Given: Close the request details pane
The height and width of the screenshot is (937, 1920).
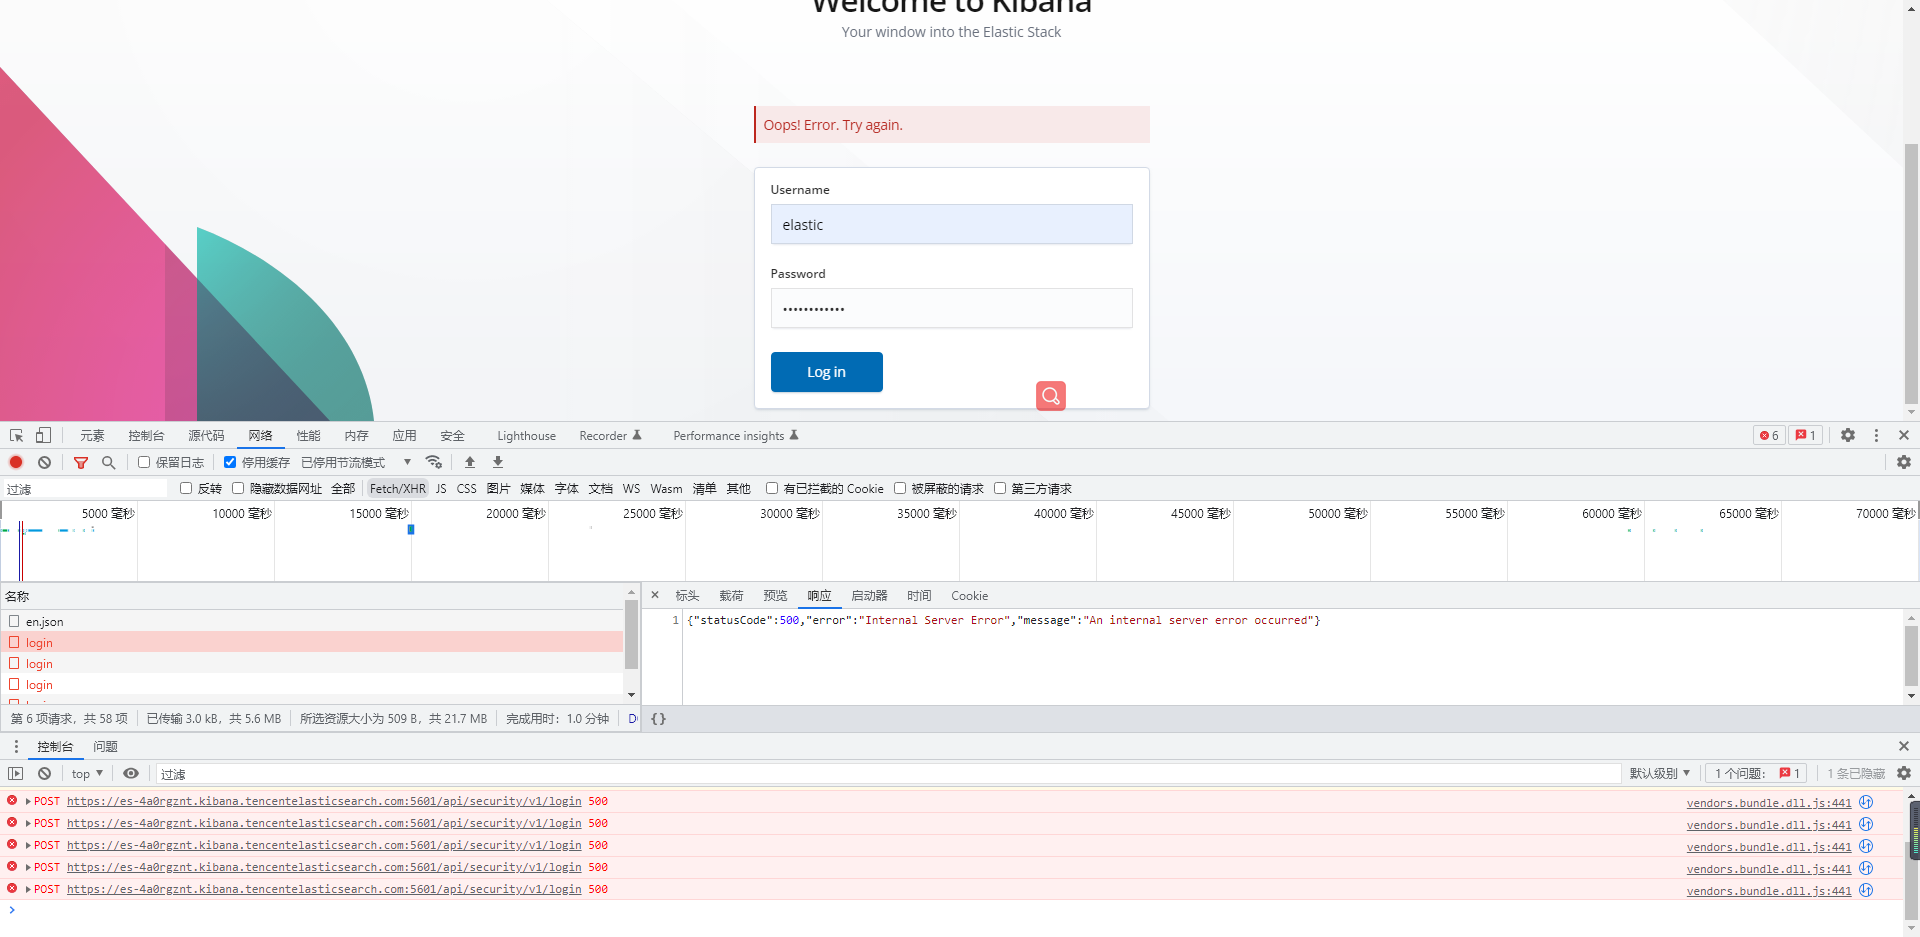Looking at the screenshot, I should point(655,595).
